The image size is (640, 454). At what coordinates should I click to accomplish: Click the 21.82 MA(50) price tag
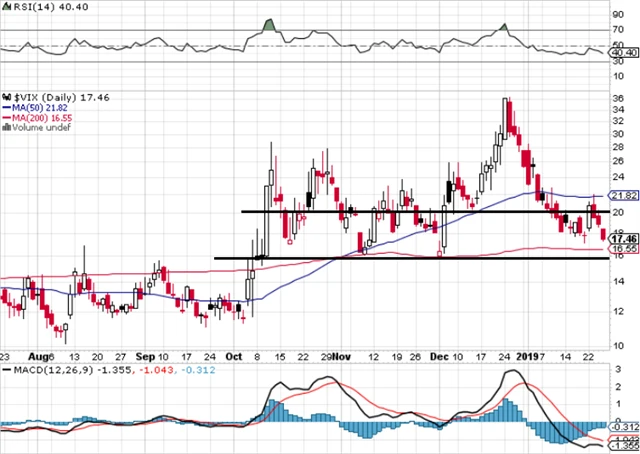[623, 195]
